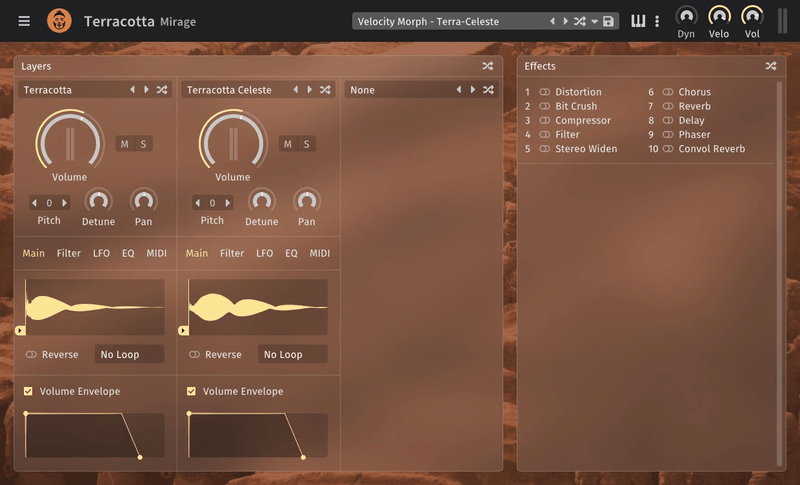Click the Terracotta layer Volume knob
Screen dimensions: 800x485
[x=70, y=140]
